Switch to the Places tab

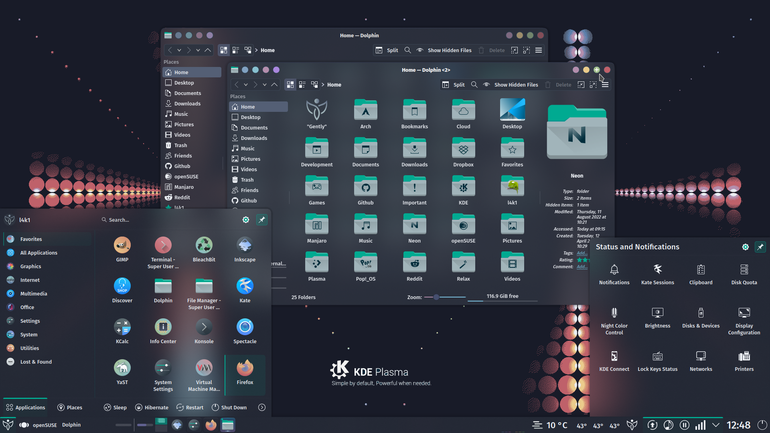70,407
